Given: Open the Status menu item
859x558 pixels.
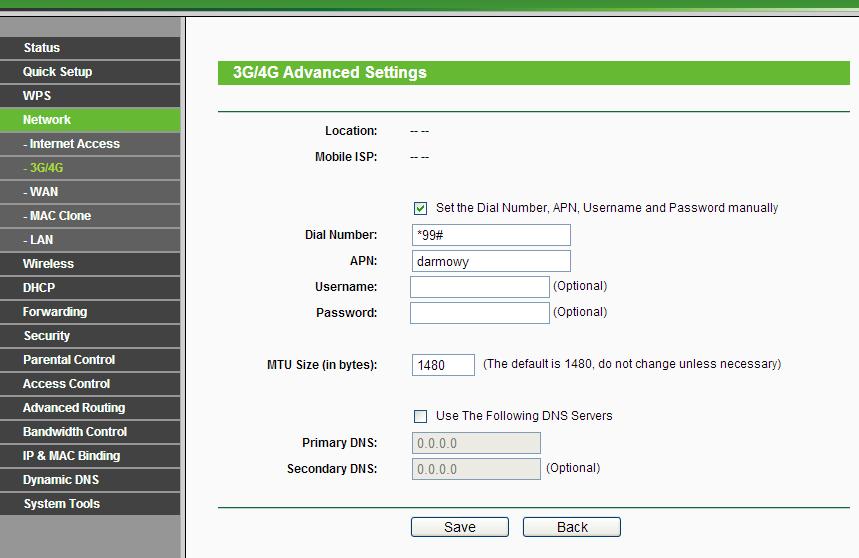Looking at the screenshot, I should click(42, 48).
